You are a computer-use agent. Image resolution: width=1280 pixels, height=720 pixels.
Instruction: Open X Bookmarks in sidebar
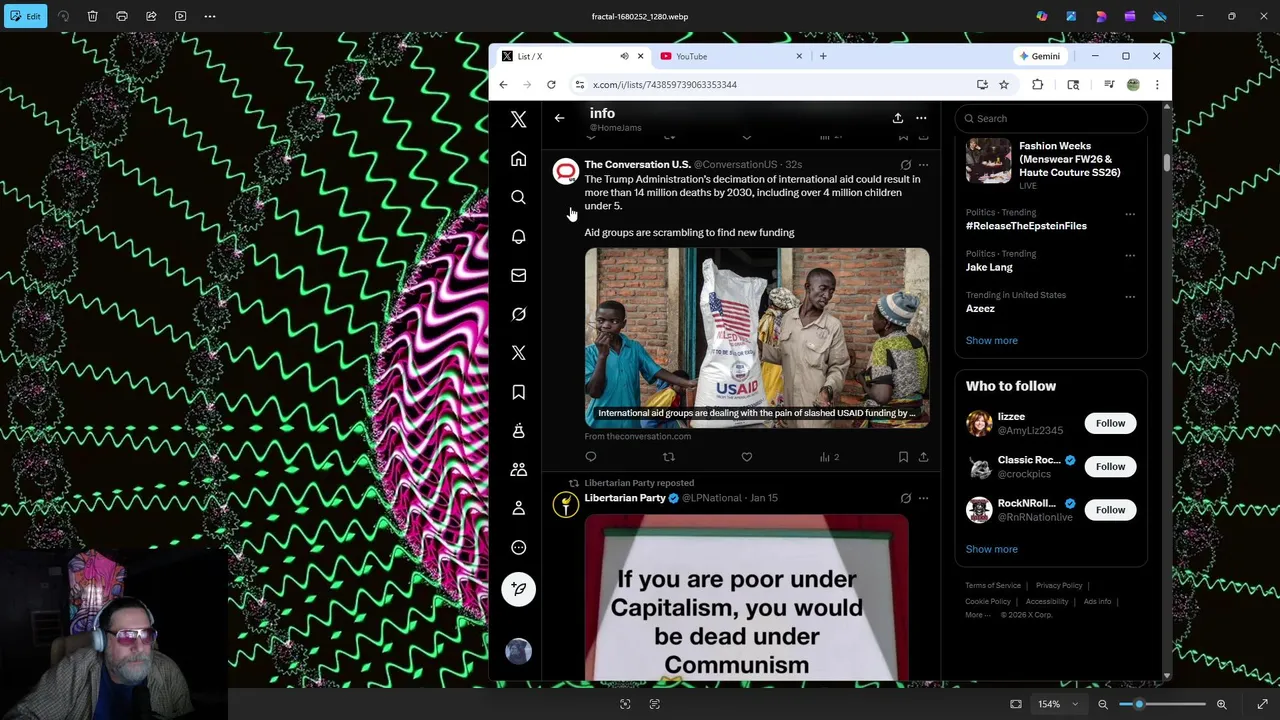click(518, 392)
